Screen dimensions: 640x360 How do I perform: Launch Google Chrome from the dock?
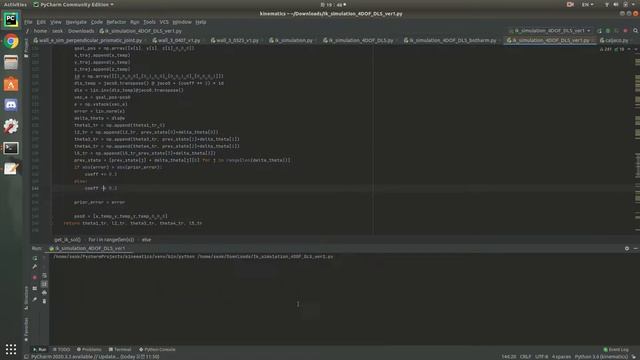(11, 42)
